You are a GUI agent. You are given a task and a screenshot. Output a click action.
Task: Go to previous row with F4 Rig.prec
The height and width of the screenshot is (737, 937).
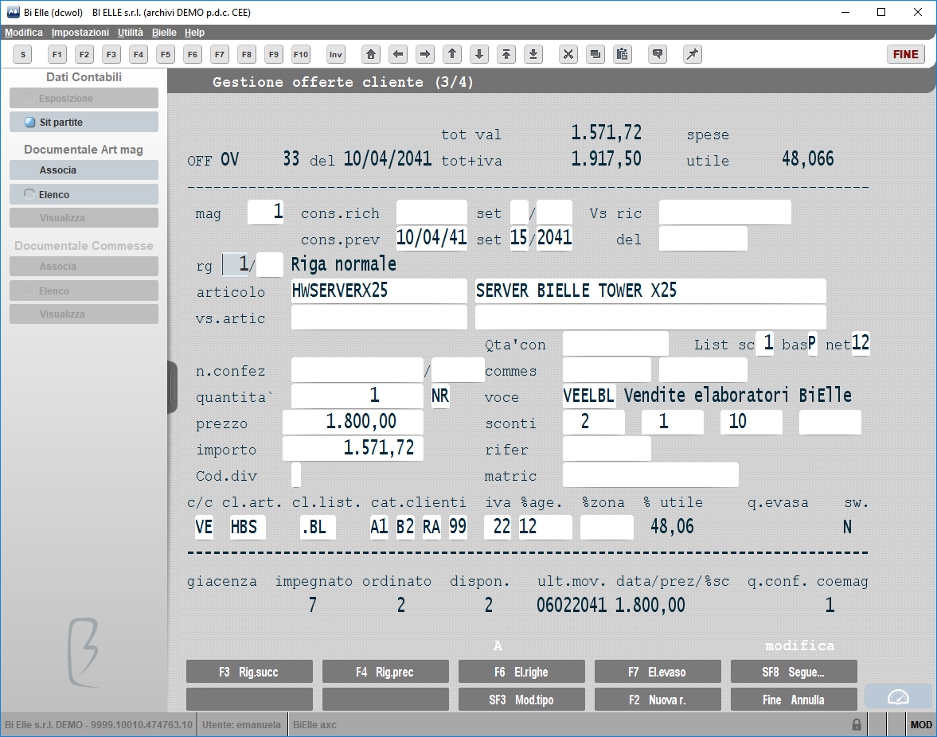click(x=385, y=672)
